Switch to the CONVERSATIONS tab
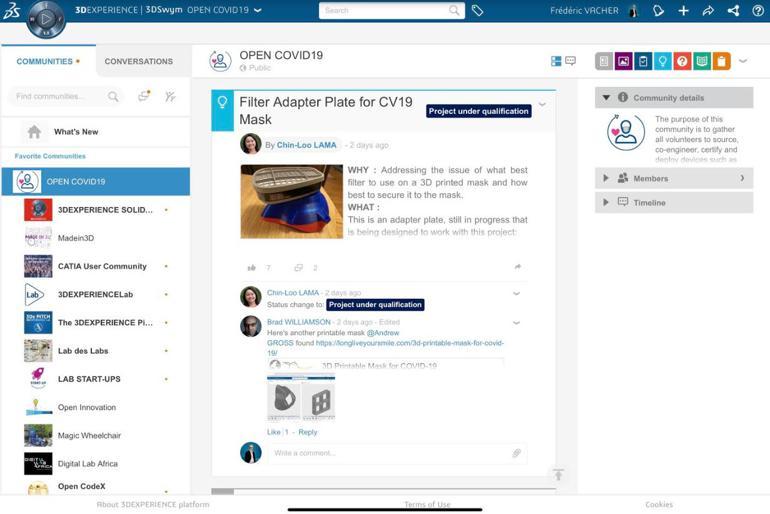Screen dimensions: 770x514 point(138,61)
